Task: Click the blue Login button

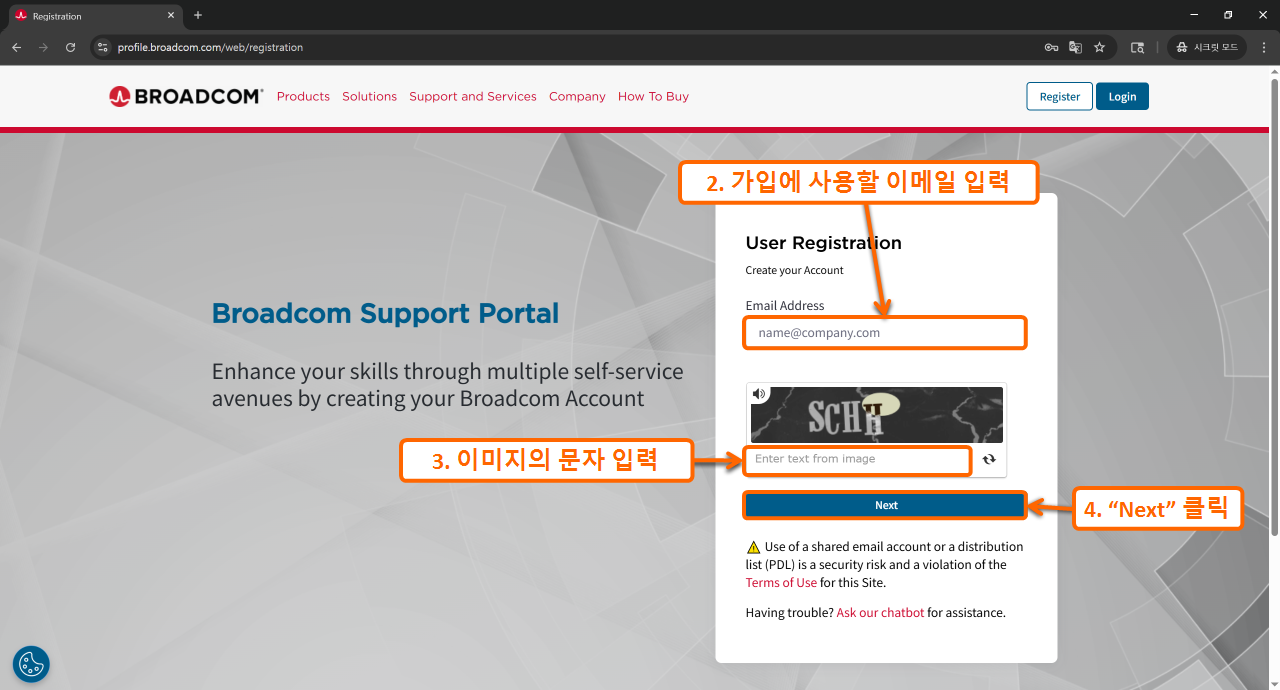Action: pyautogui.click(x=1121, y=96)
